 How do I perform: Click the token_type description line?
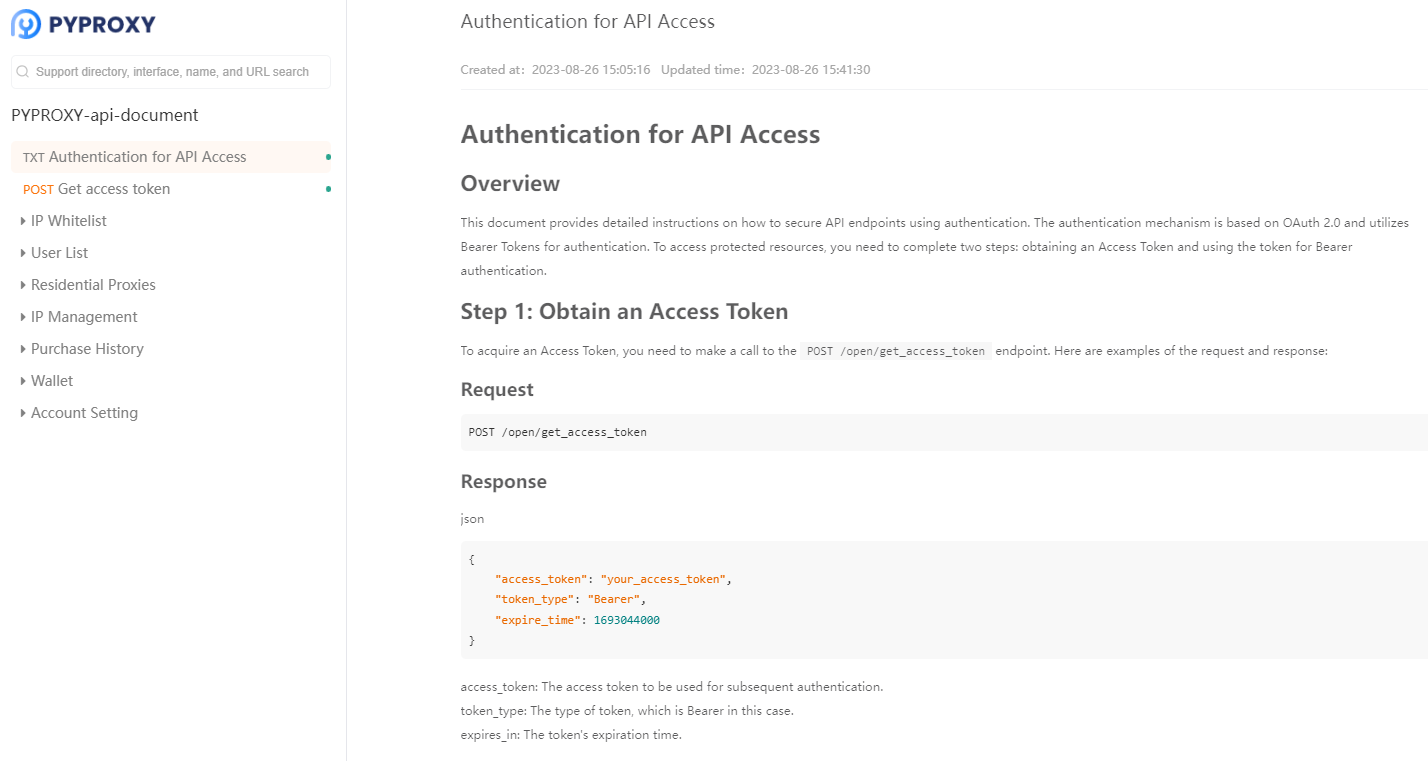click(x=627, y=711)
